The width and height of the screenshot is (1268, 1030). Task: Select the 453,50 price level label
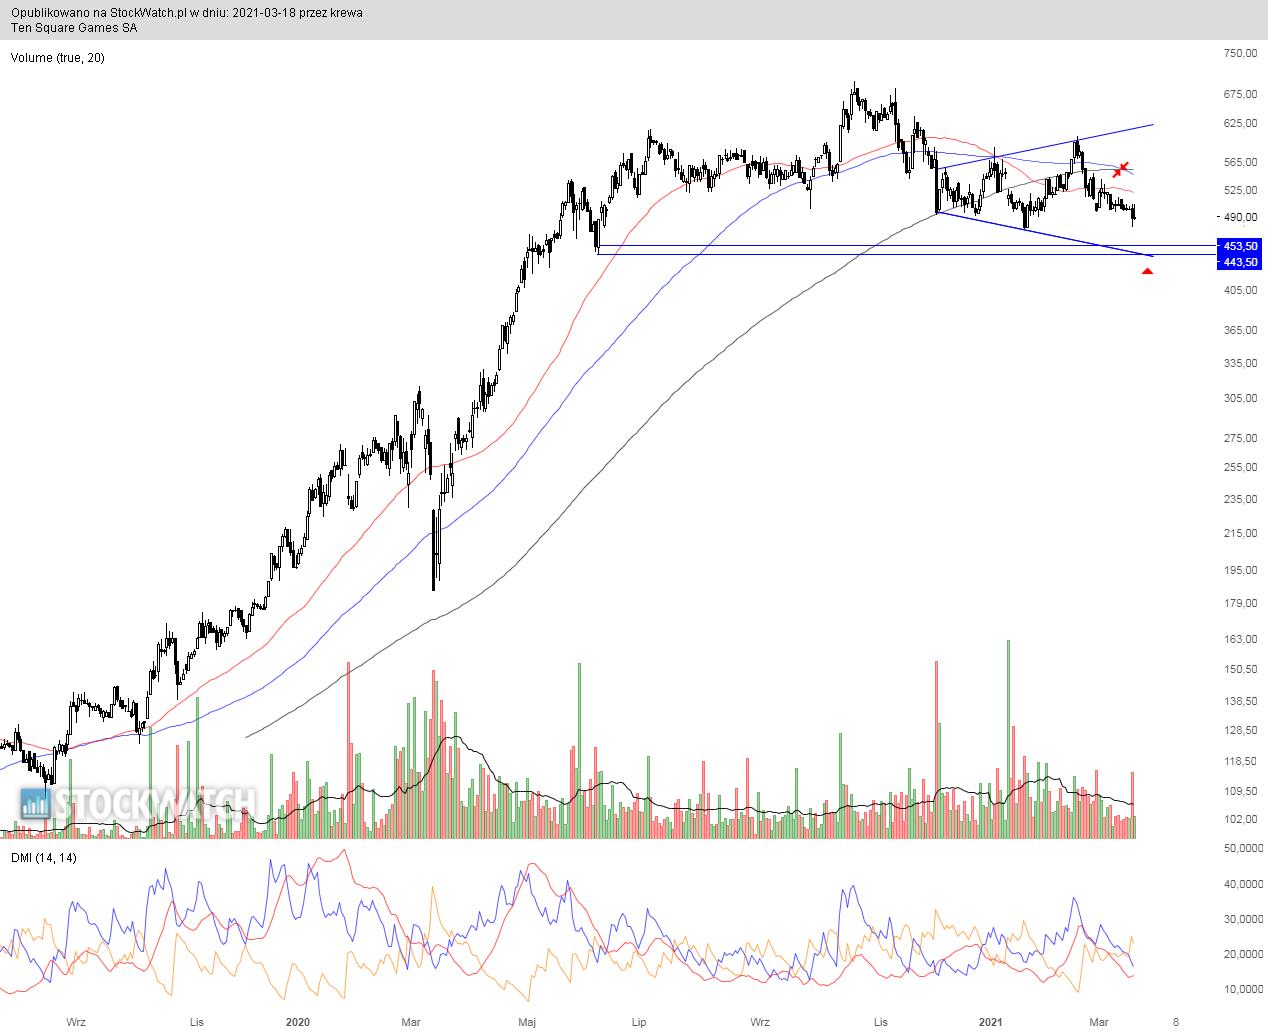click(1240, 245)
